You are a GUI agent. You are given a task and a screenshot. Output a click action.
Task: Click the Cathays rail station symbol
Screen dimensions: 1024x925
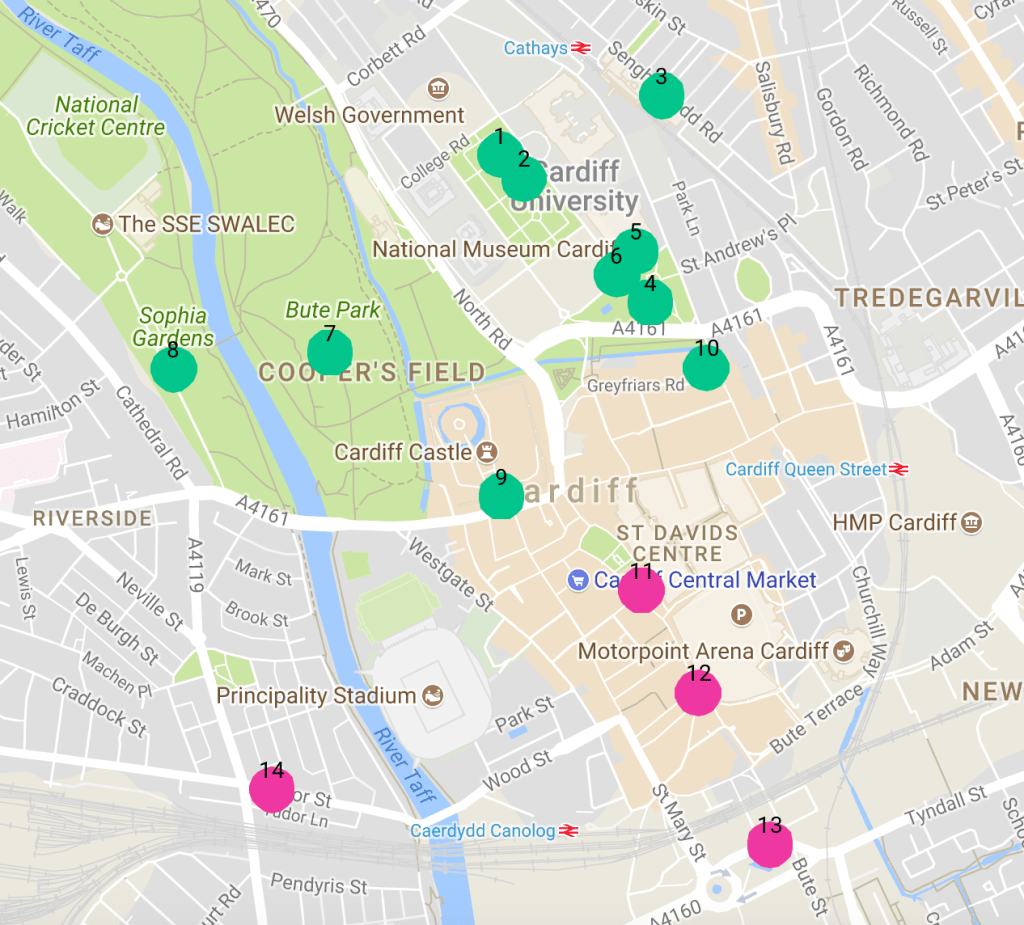pyautogui.click(x=581, y=48)
